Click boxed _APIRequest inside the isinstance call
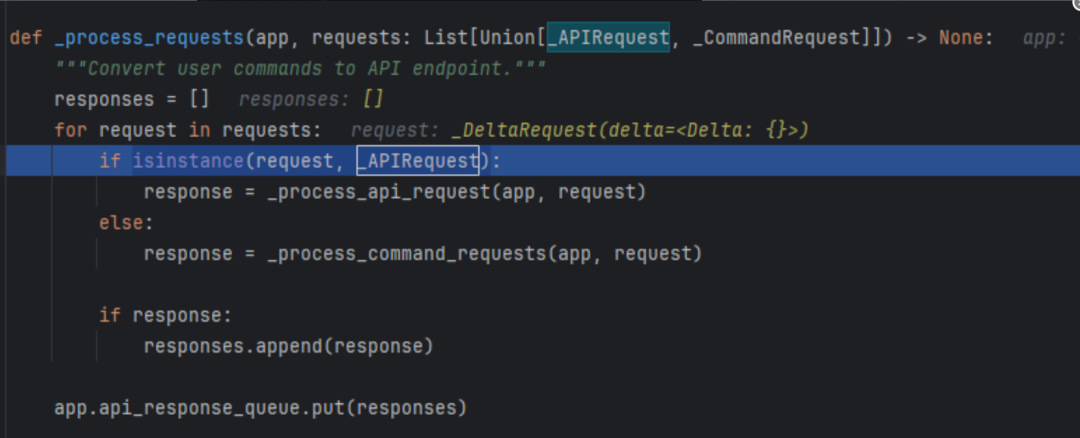1080x438 pixels. click(417, 161)
